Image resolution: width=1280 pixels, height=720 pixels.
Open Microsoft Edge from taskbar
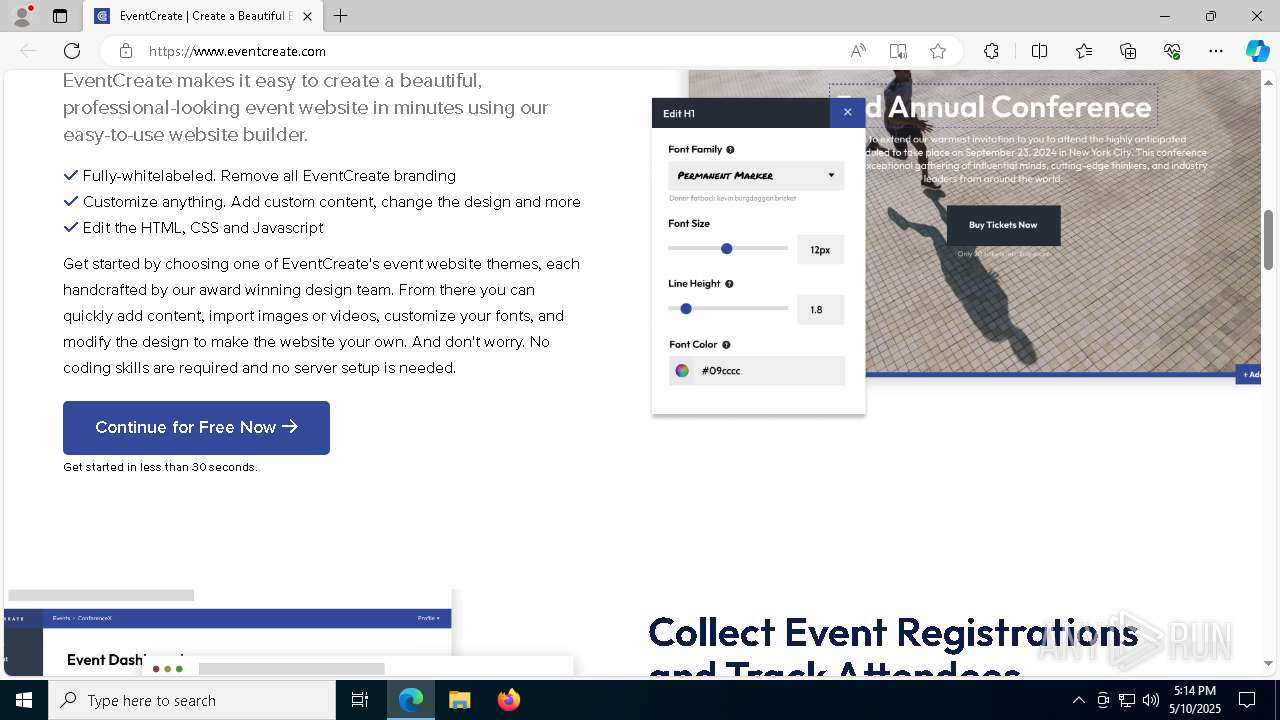click(x=411, y=700)
